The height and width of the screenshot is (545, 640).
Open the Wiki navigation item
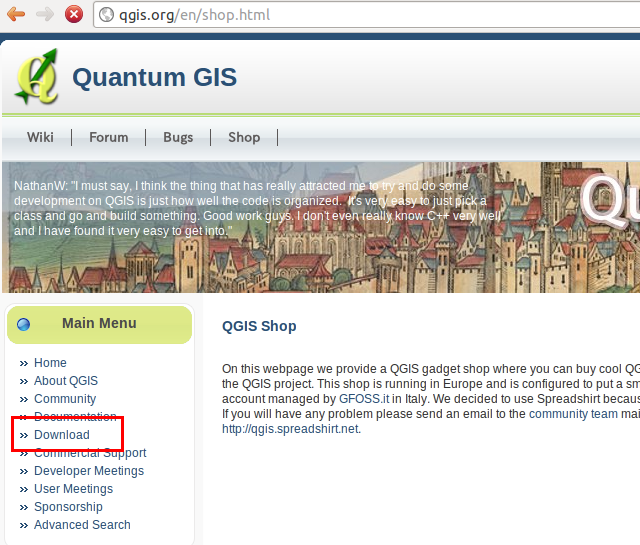(40, 137)
